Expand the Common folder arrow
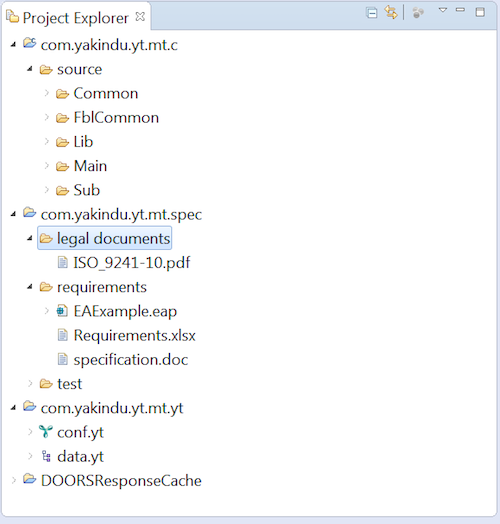500x524 pixels. tap(46, 93)
